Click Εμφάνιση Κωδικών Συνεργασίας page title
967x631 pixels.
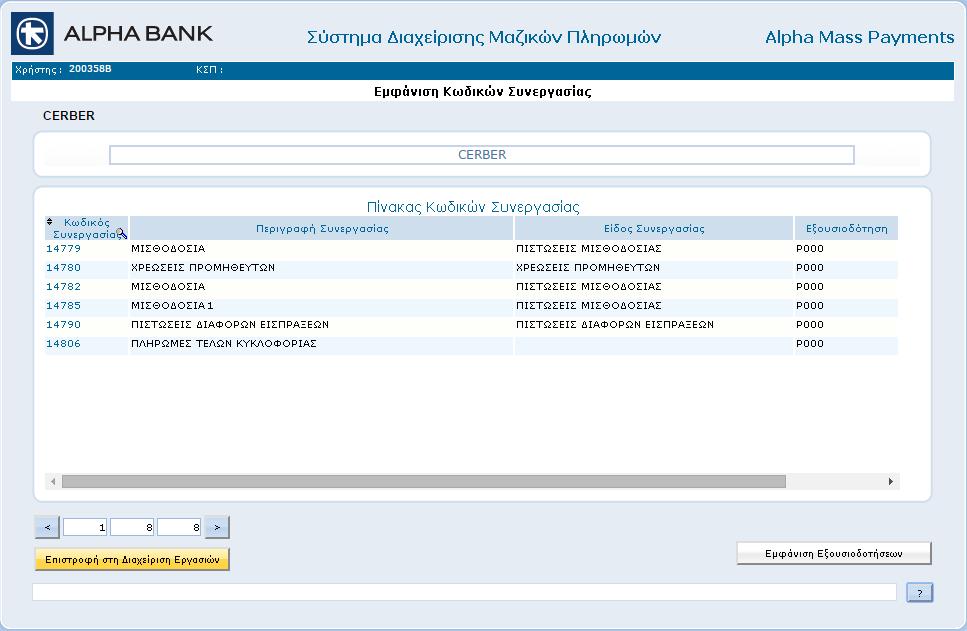tap(482, 92)
